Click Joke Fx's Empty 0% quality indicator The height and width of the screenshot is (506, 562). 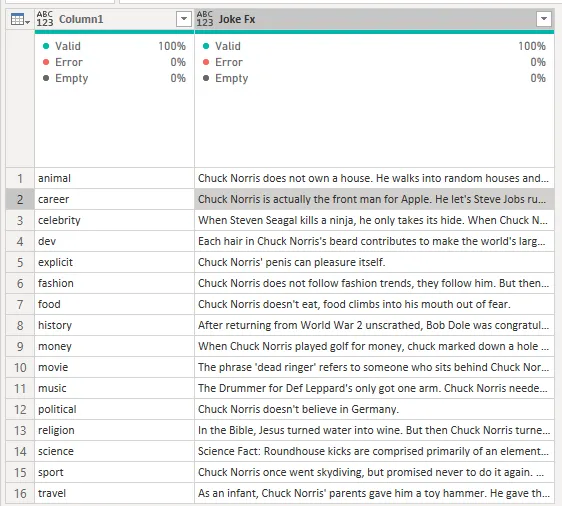pyautogui.click(x=374, y=78)
